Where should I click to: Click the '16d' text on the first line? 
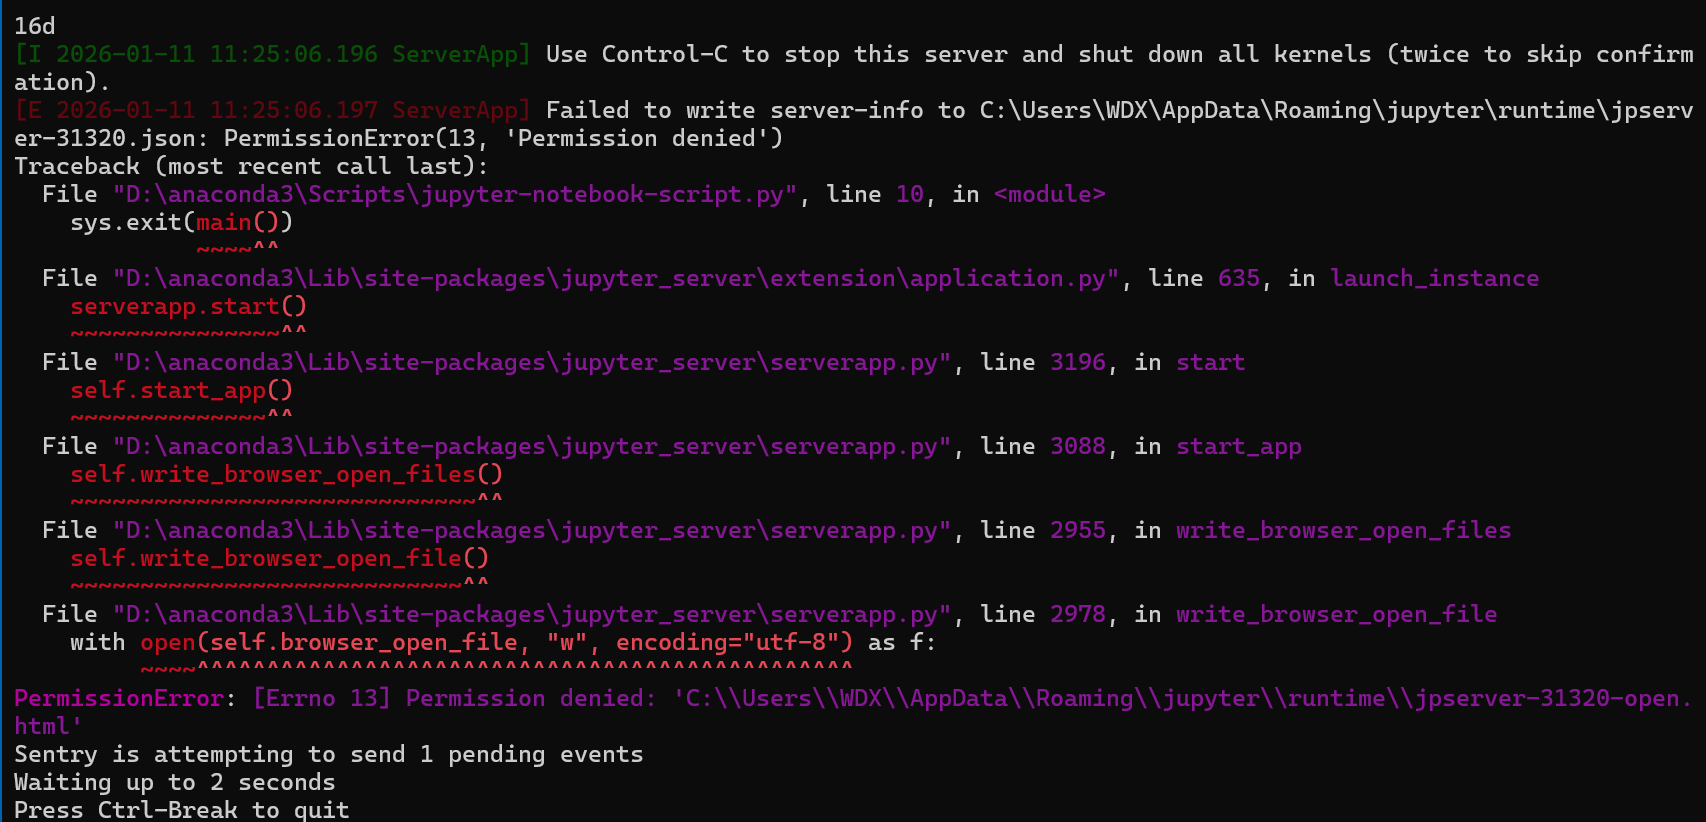pyautogui.click(x=35, y=26)
